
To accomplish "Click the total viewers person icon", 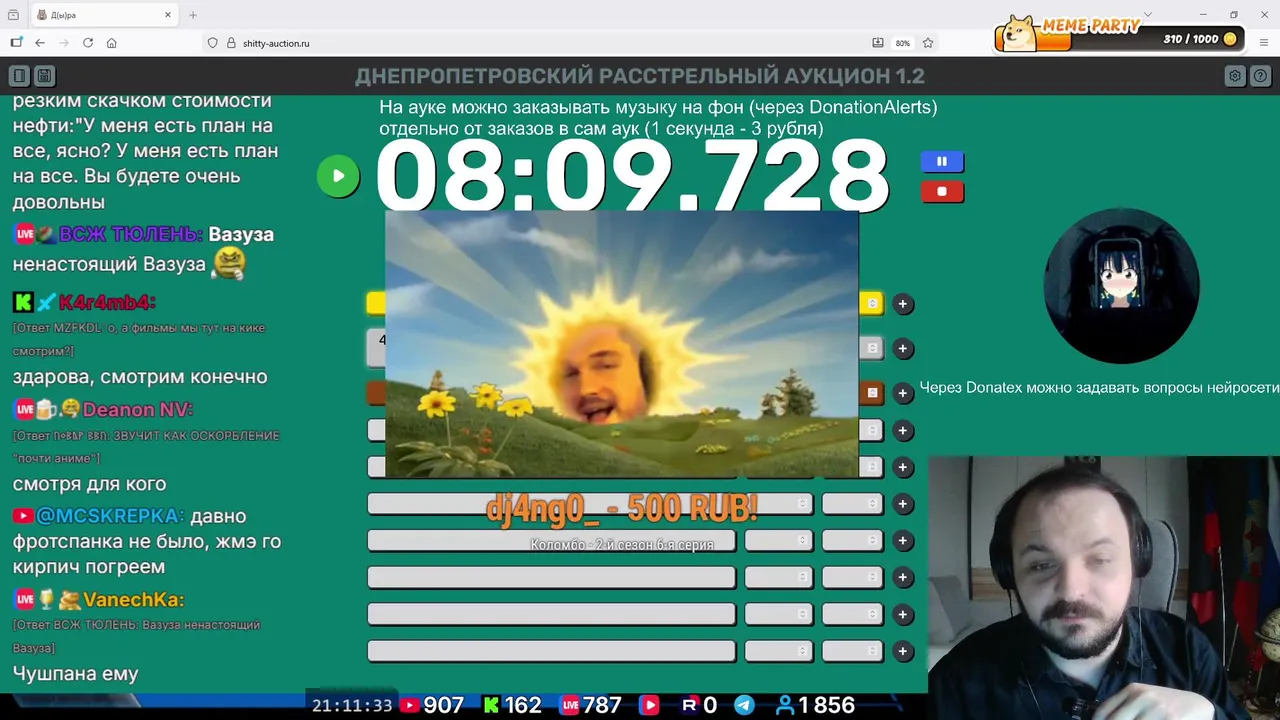I will [785, 705].
